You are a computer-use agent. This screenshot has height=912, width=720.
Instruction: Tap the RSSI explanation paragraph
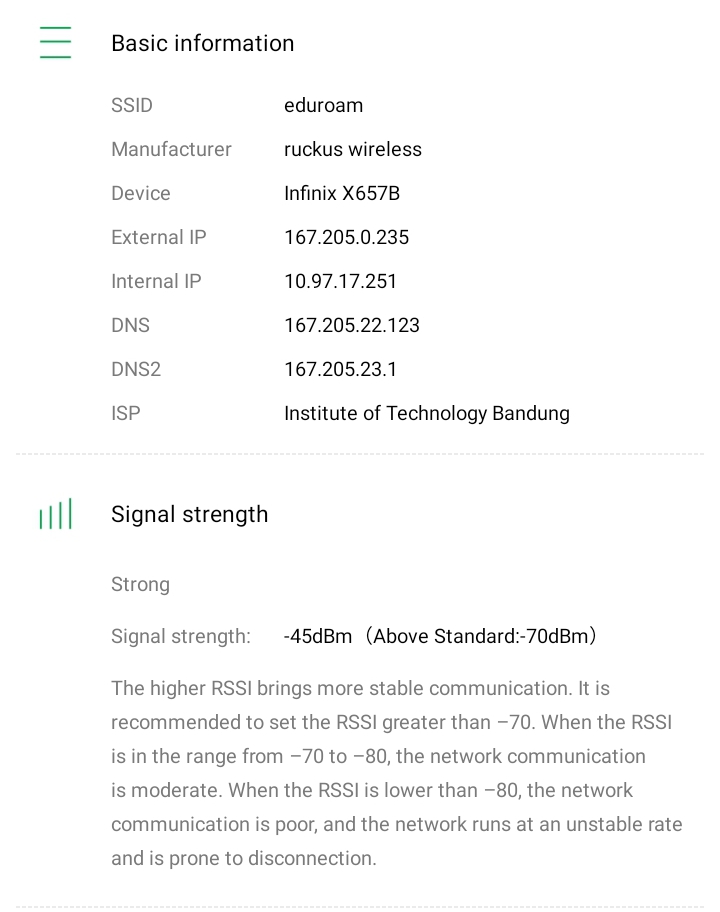coord(396,773)
